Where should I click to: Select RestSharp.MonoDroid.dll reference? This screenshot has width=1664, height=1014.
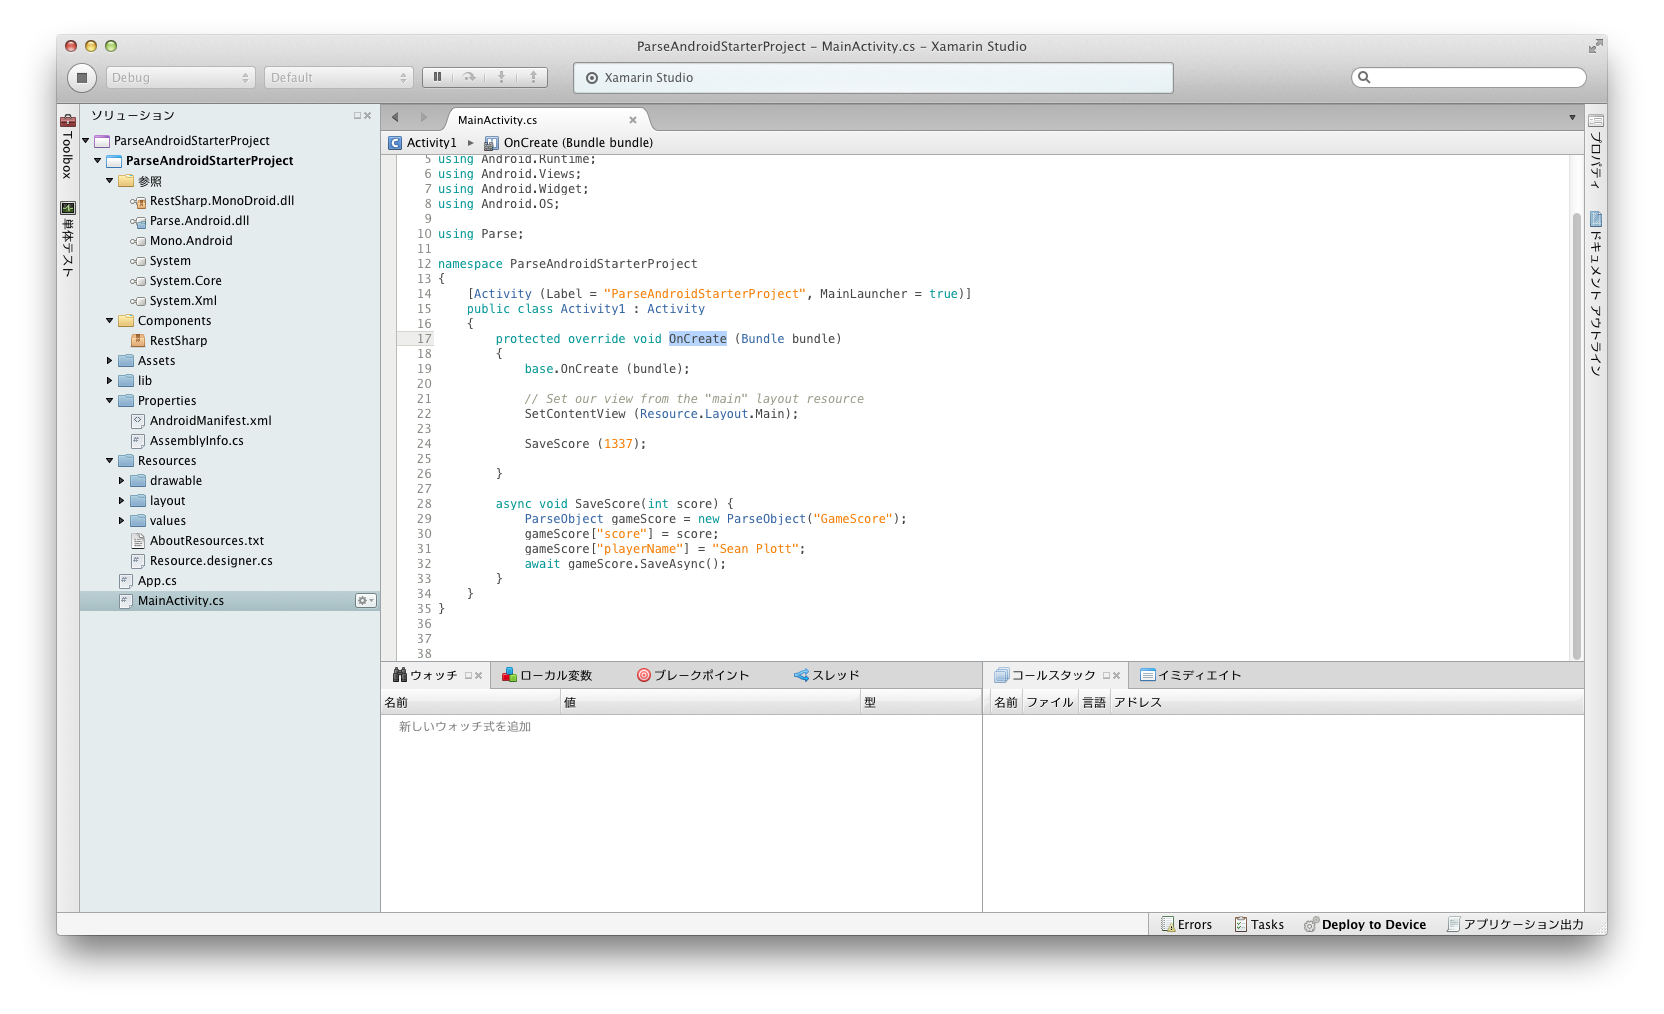(x=222, y=201)
